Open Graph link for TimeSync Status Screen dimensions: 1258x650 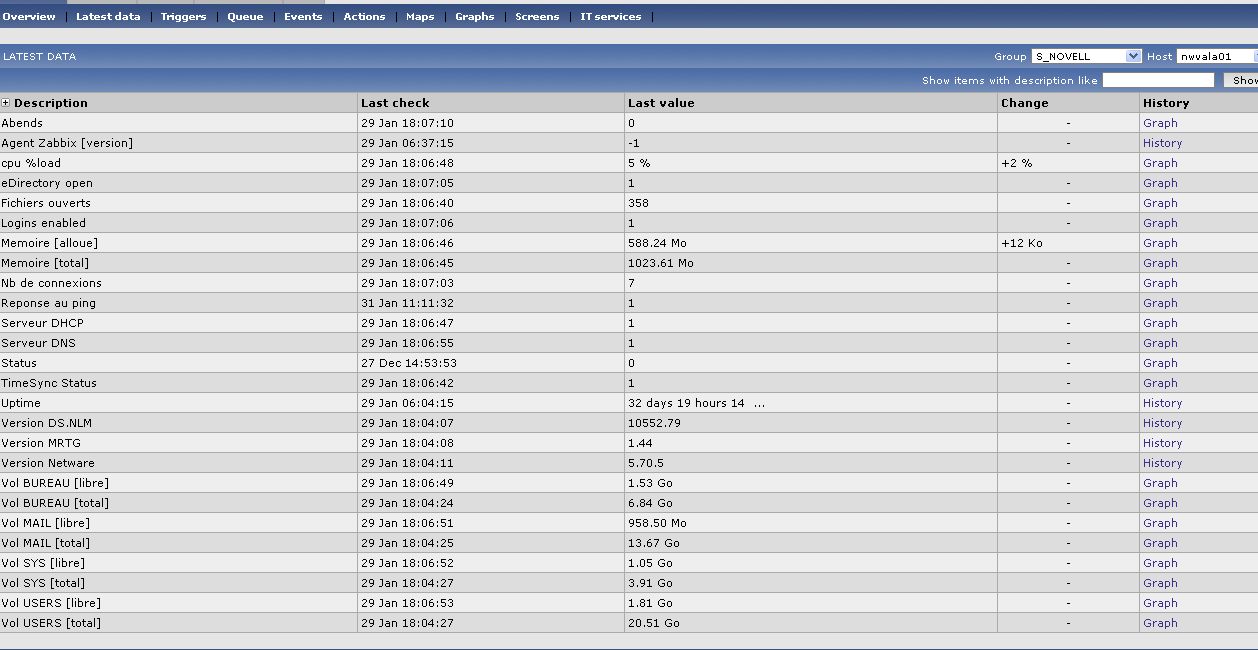pos(1160,383)
